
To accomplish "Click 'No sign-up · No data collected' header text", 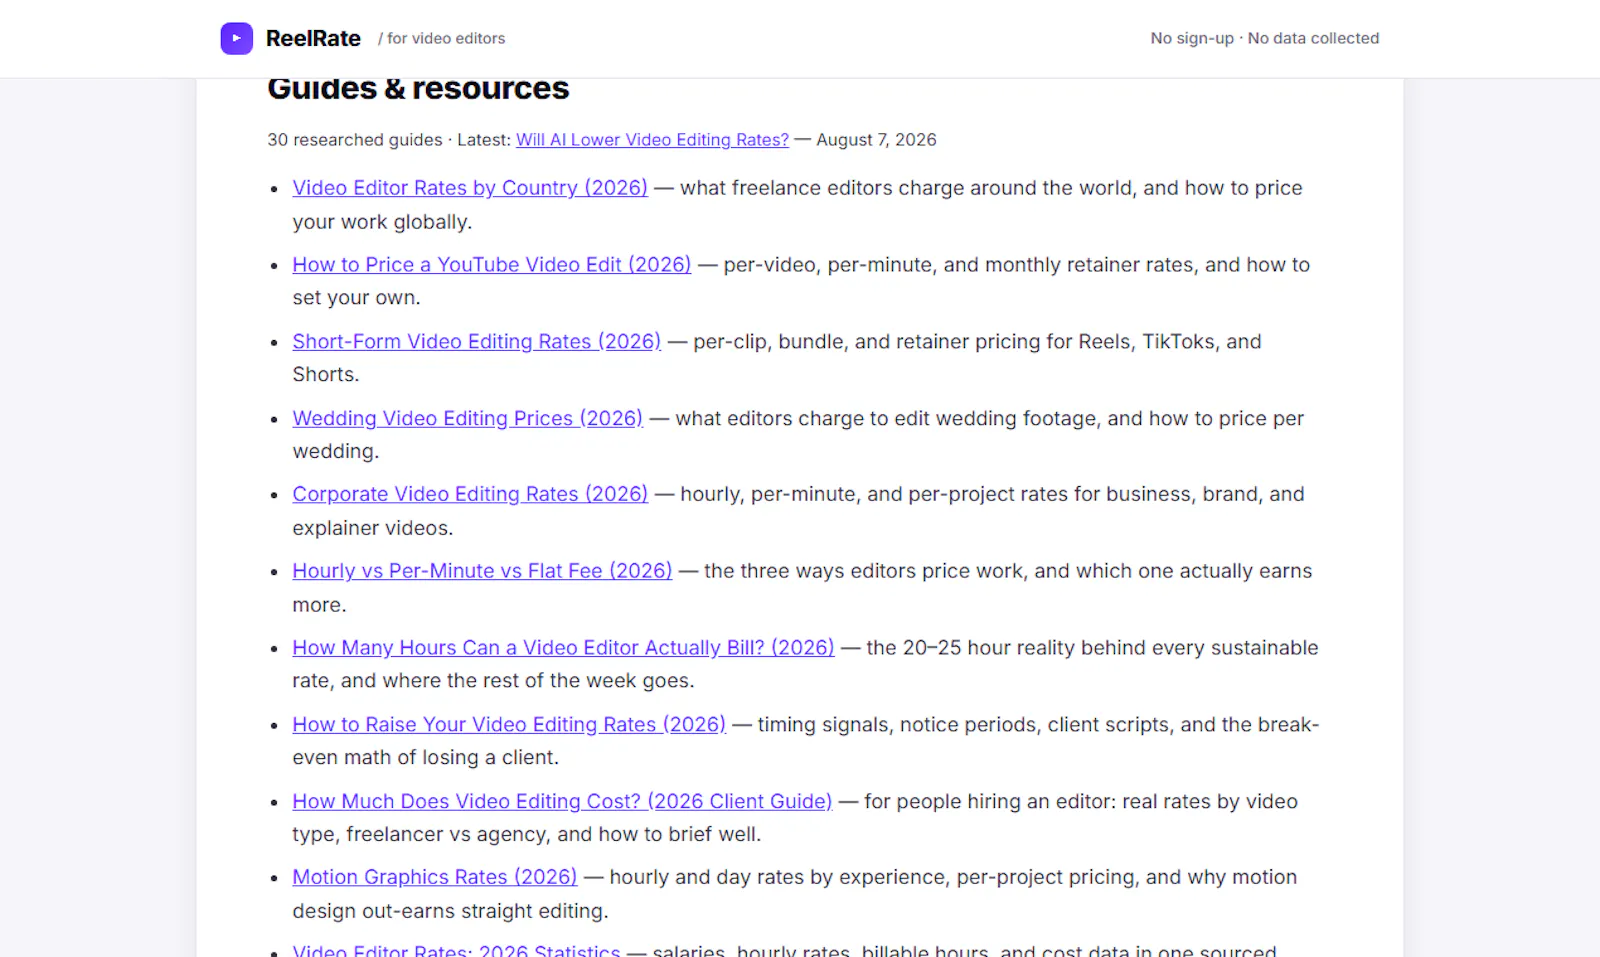I will (x=1265, y=38).
